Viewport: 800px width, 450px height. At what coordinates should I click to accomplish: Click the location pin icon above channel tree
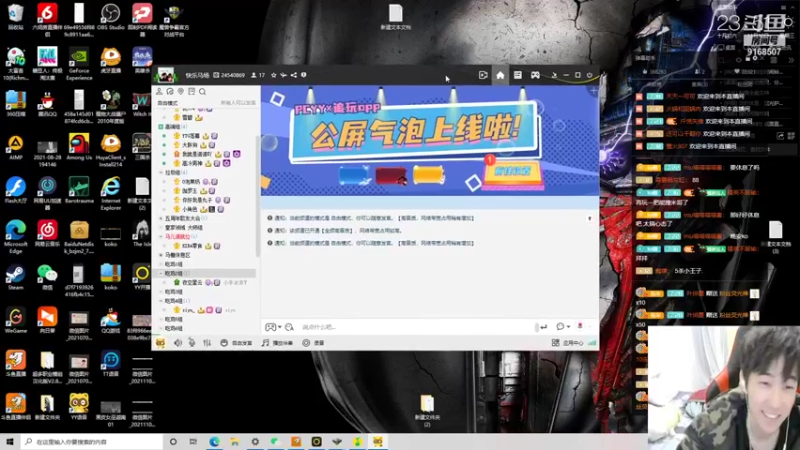pyautogui.click(x=181, y=92)
